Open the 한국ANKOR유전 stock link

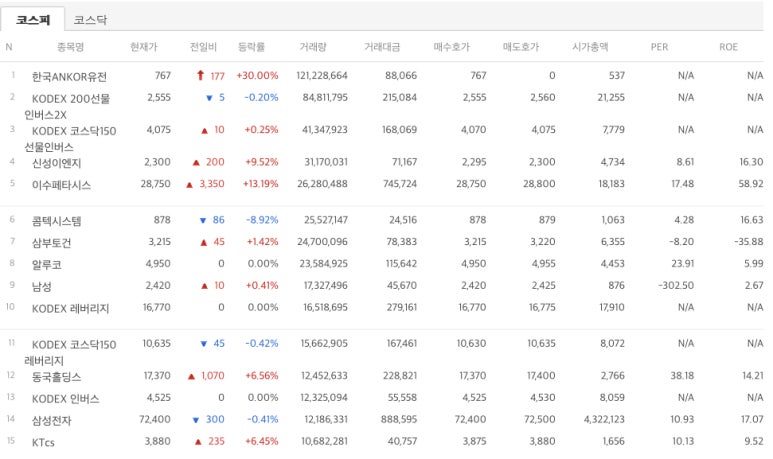pos(69,76)
